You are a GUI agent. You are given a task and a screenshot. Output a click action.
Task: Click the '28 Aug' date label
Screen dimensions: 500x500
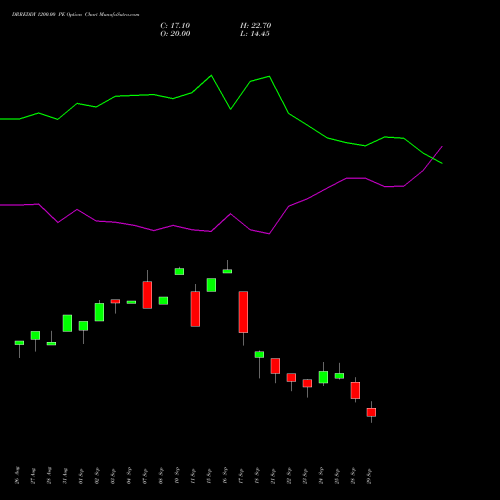49,475
